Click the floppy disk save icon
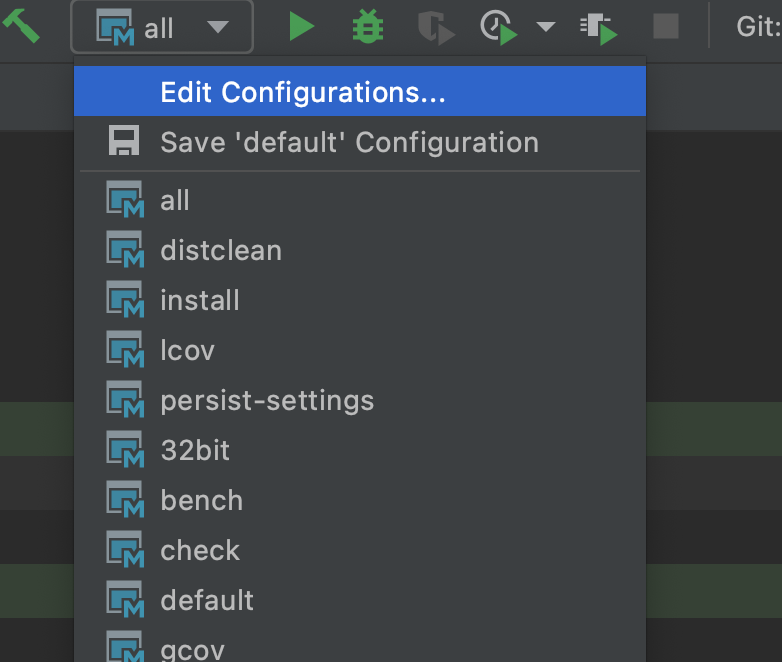 [124, 142]
